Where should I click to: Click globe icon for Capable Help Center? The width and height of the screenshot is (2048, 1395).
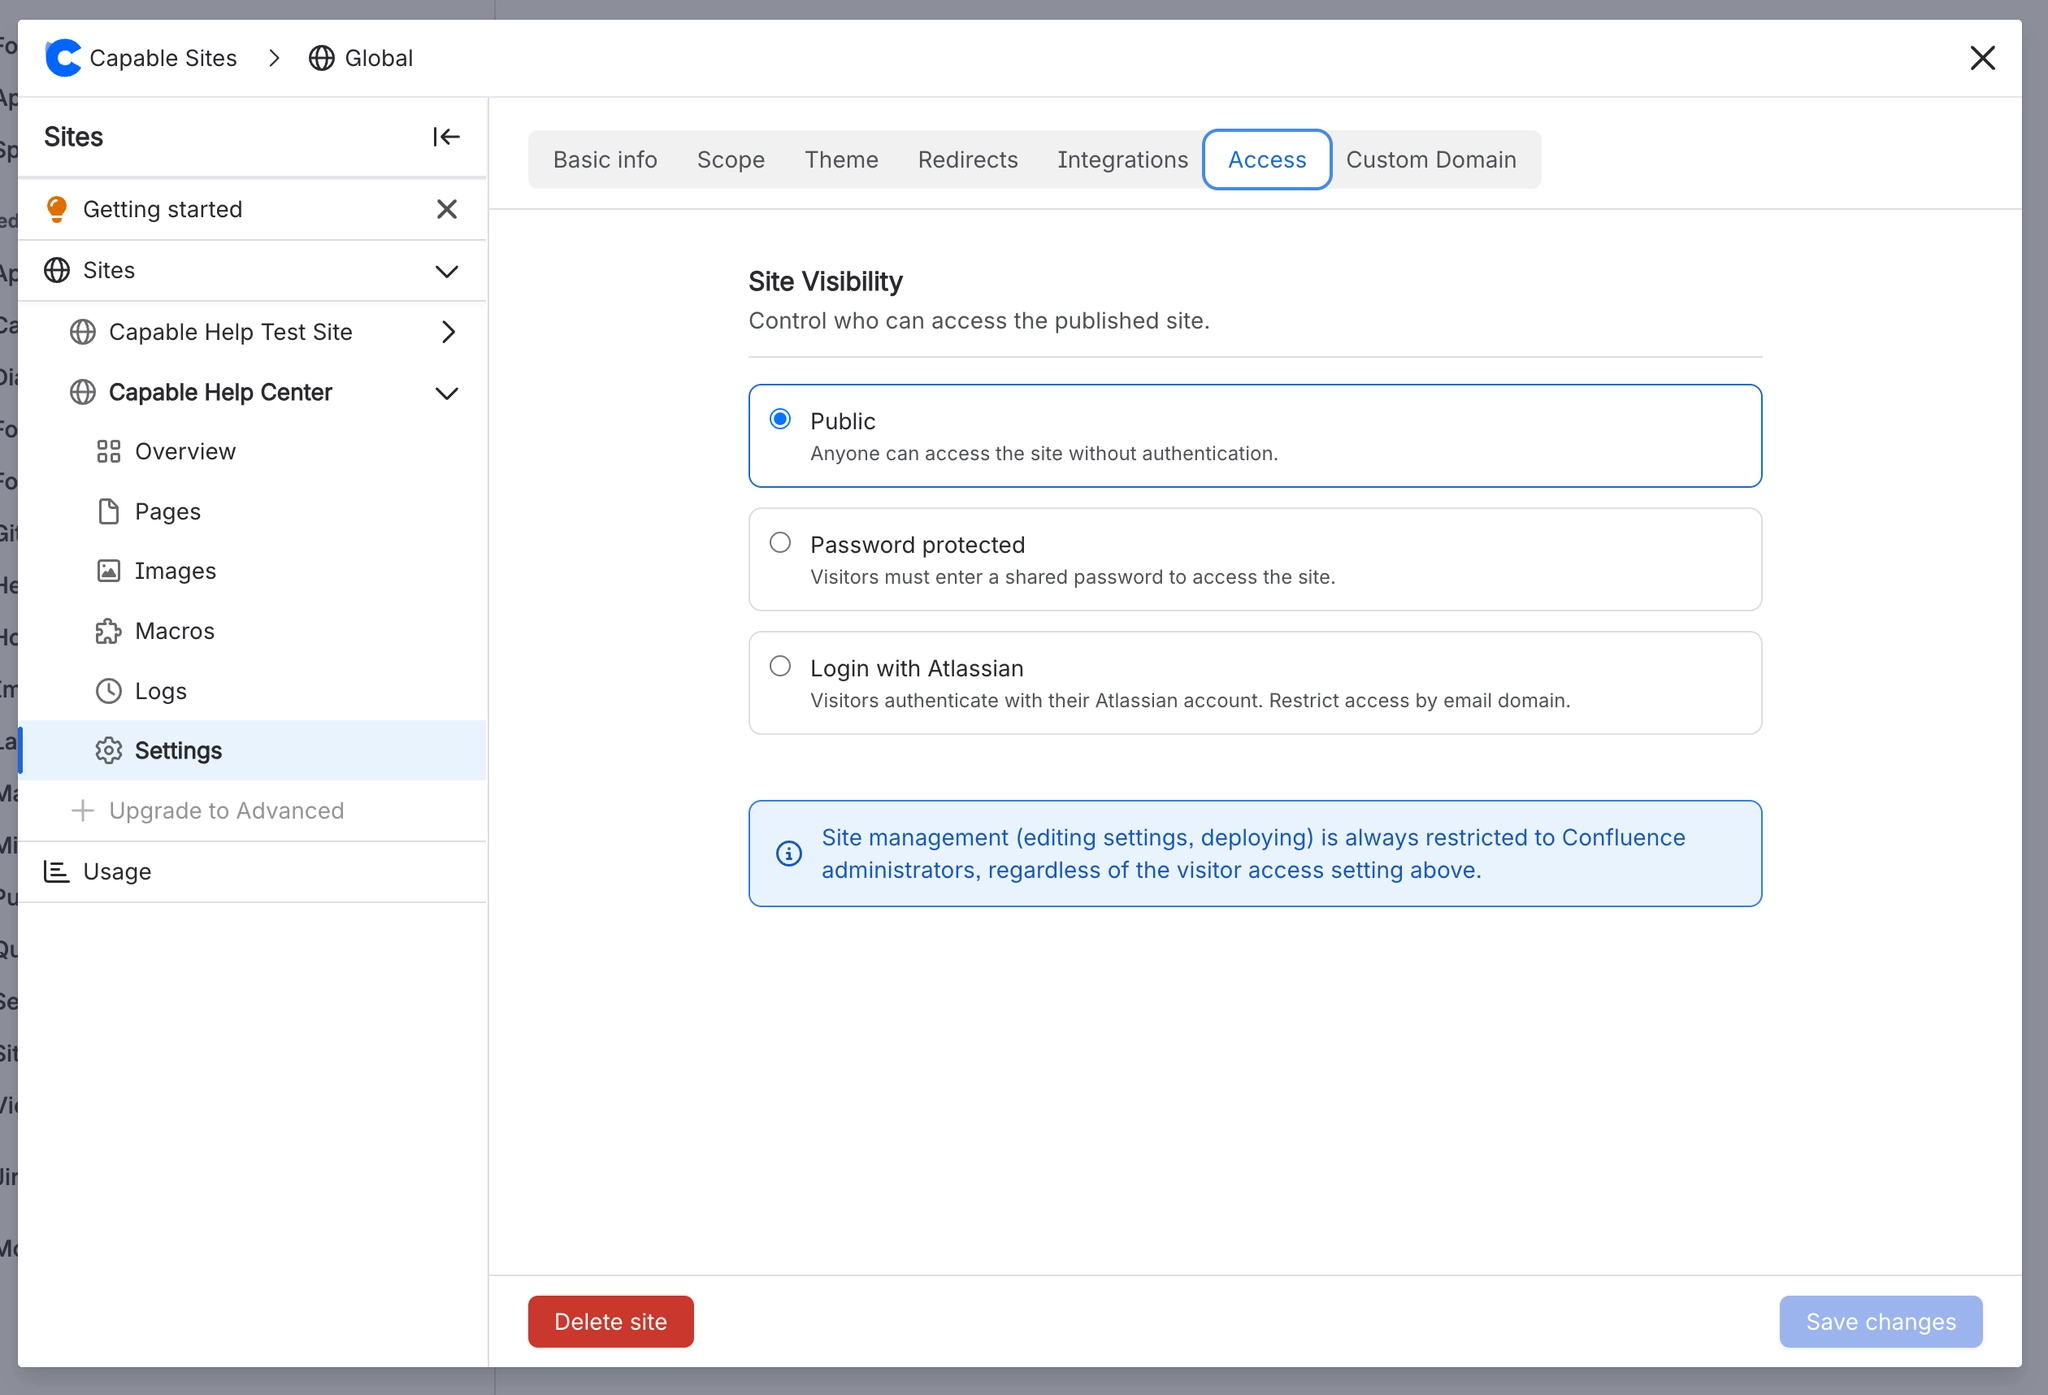(83, 392)
